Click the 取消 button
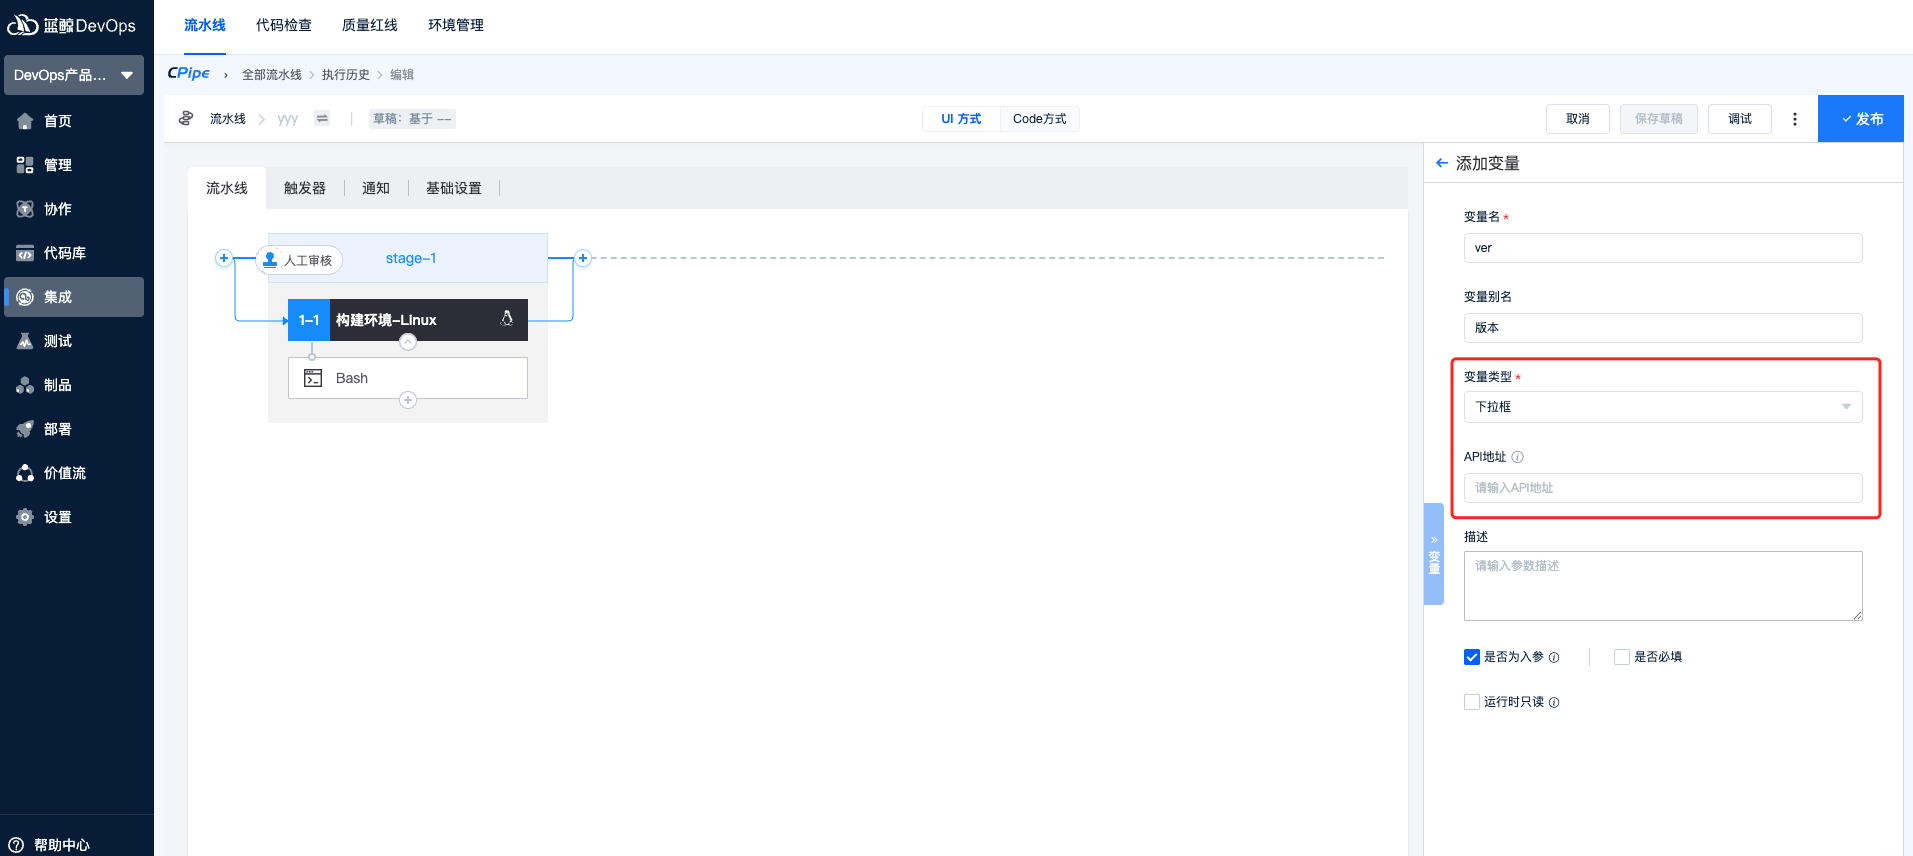Image resolution: width=1913 pixels, height=856 pixels. pos(1578,119)
